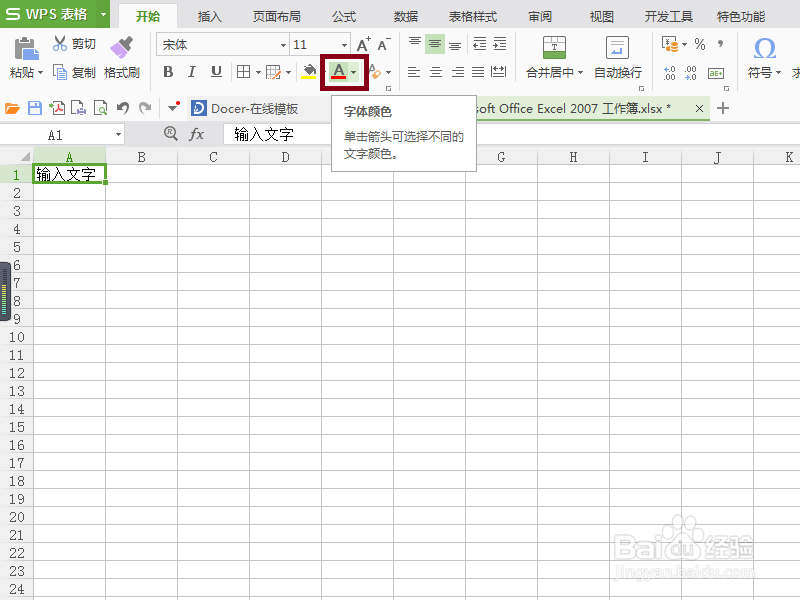Screen dimensions: 800x600
Task: Open the 数据 ribbon tab
Action: click(404, 16)
